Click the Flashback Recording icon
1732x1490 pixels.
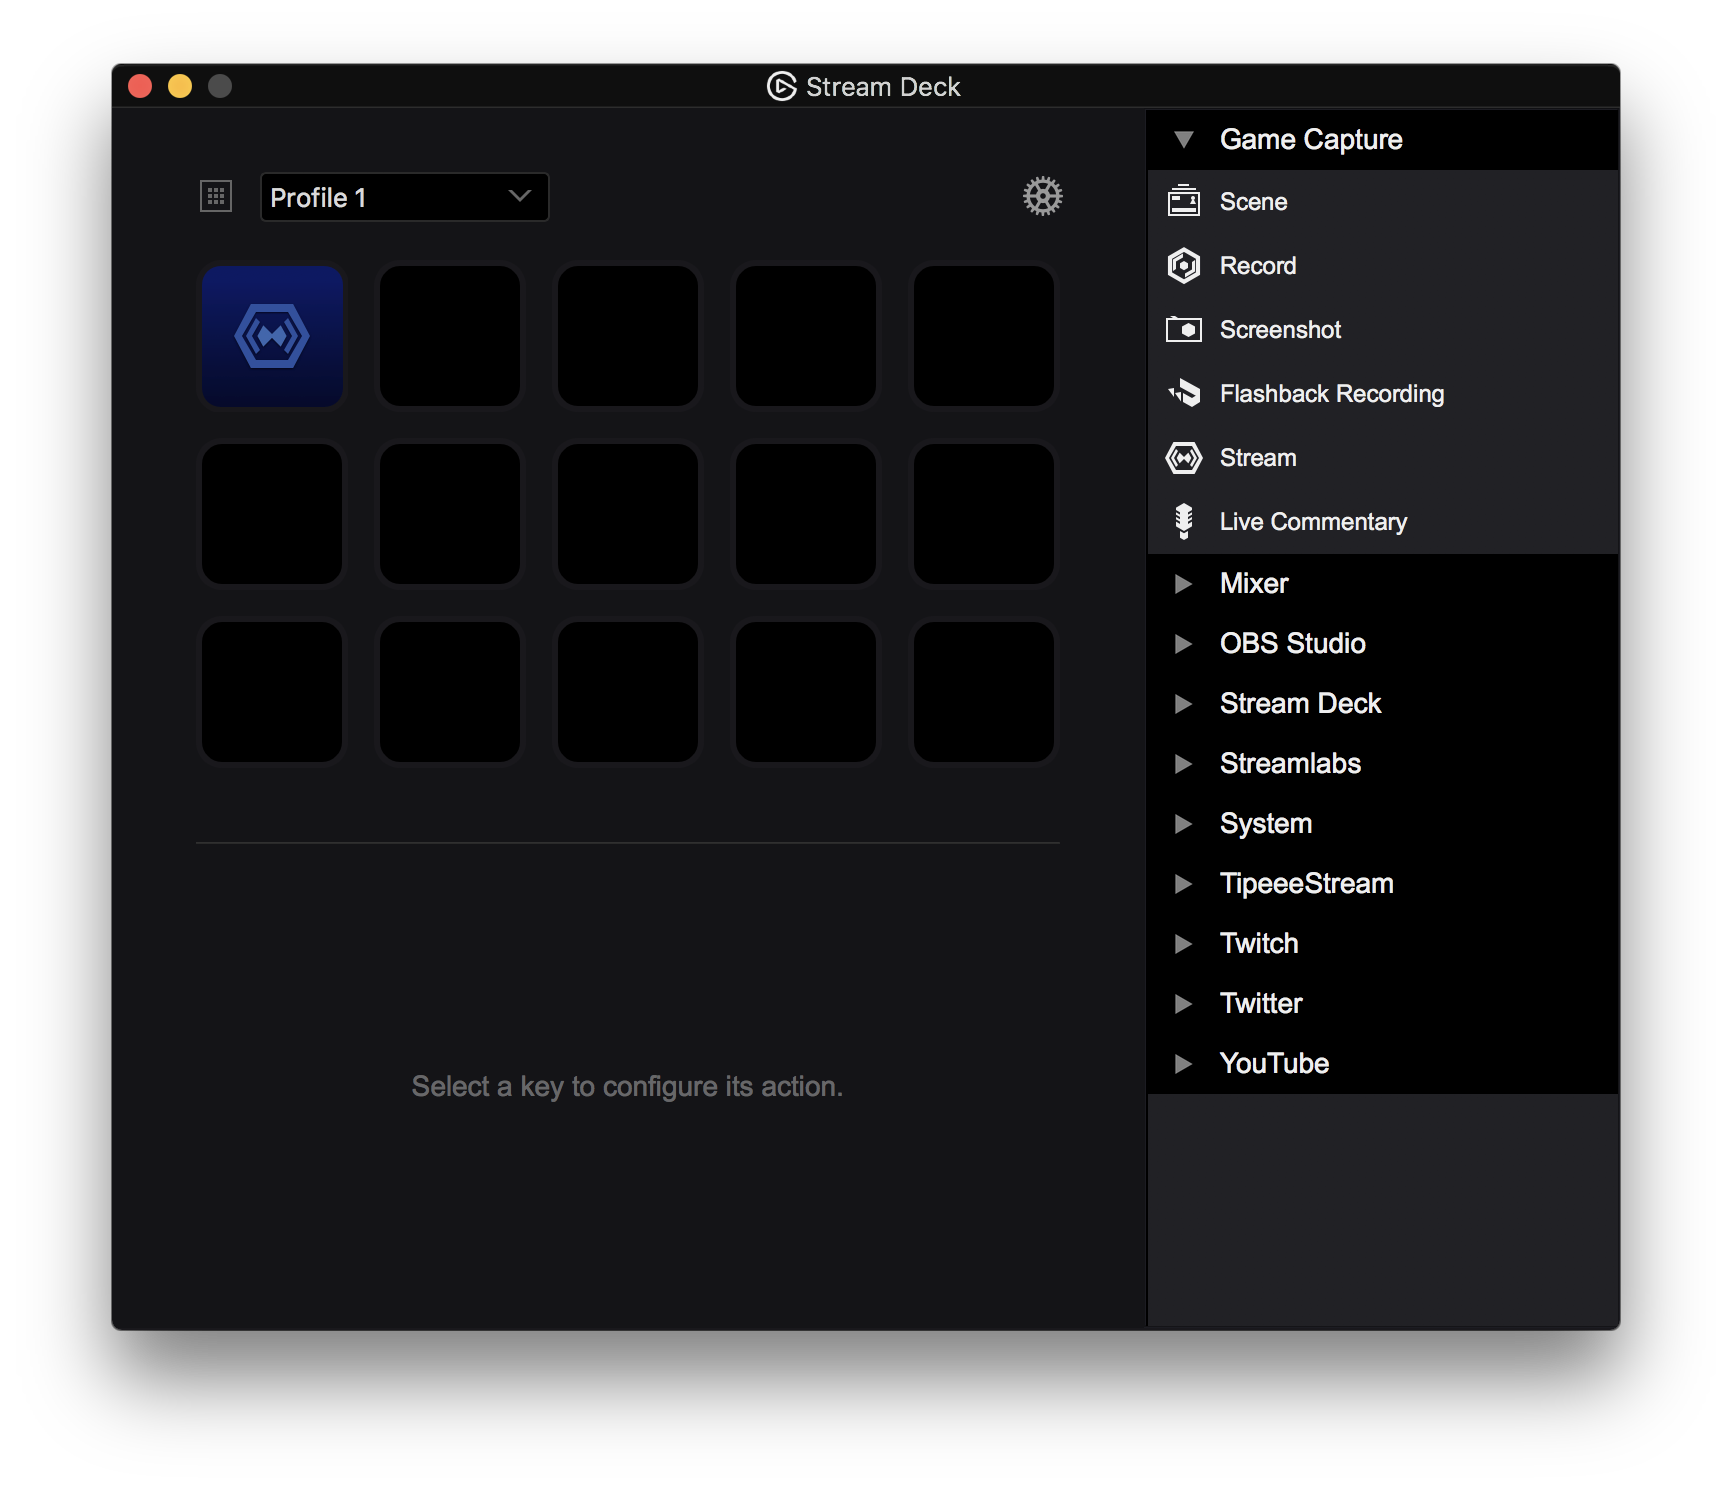(x=1185, y=393)
